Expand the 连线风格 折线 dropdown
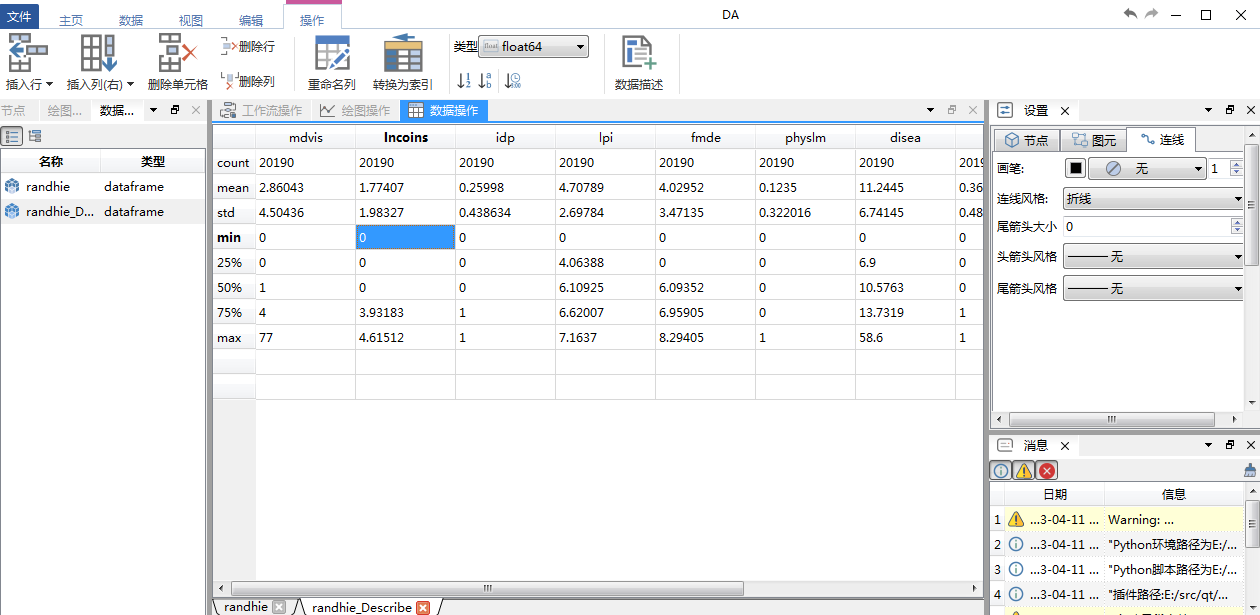 1152,199
